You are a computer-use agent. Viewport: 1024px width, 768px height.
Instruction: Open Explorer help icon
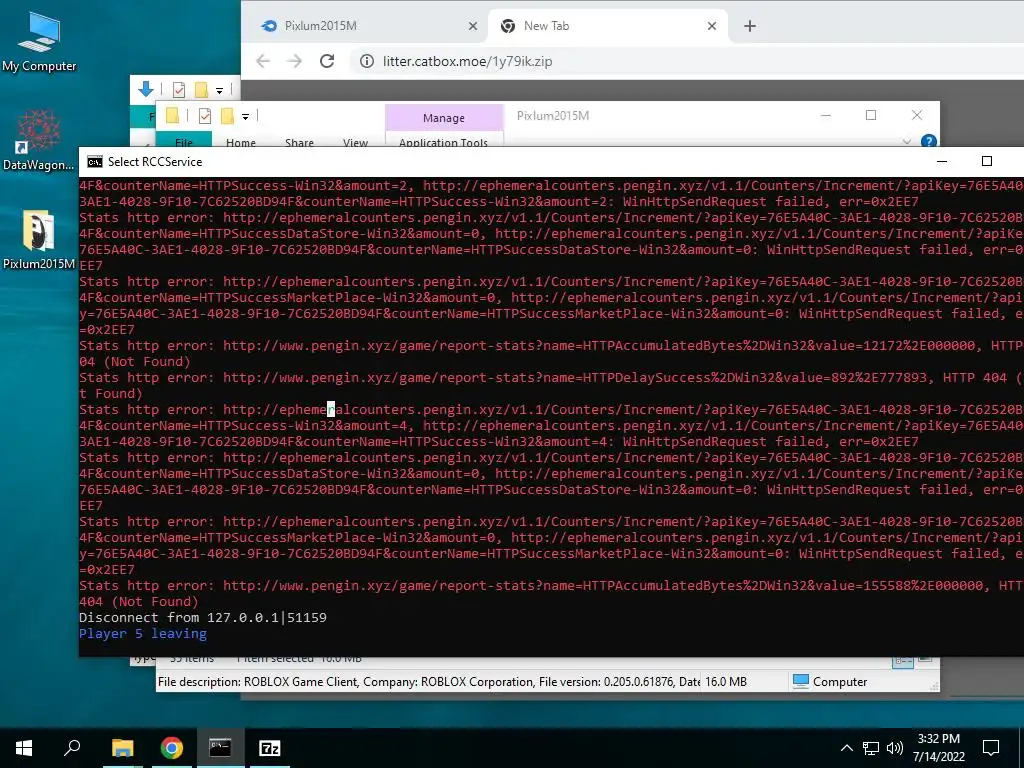[928, 141]
